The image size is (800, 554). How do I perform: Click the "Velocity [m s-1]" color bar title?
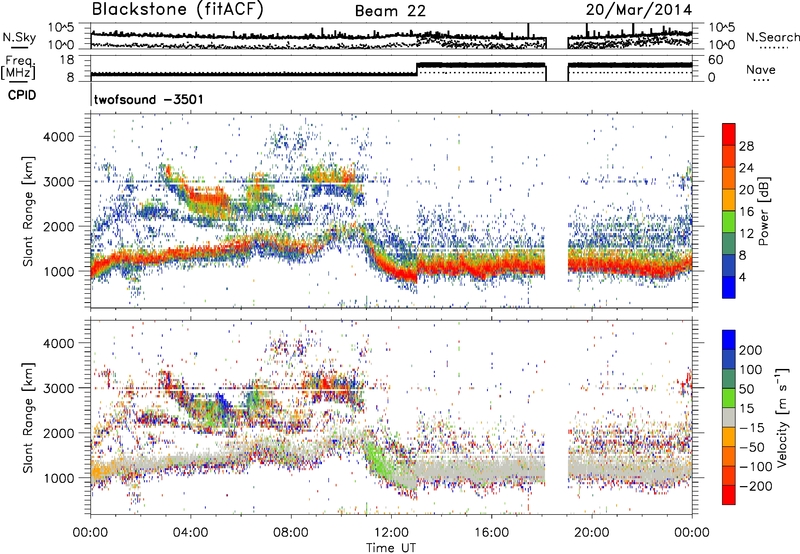782,417
